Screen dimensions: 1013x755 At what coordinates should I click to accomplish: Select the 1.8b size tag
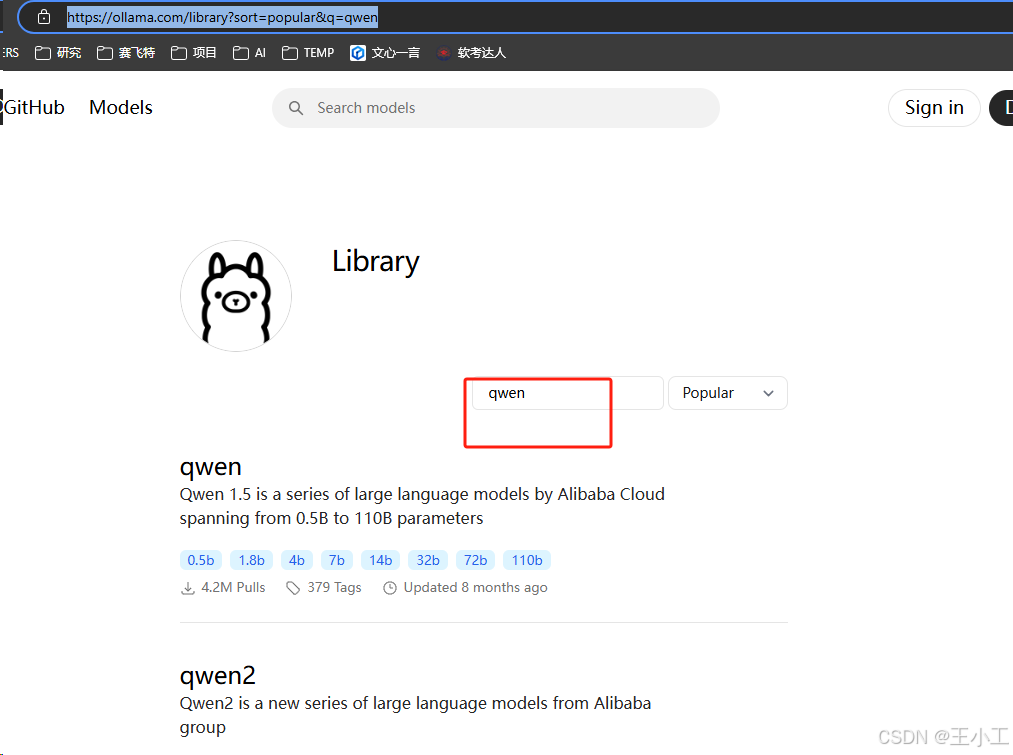coord(251,560)
